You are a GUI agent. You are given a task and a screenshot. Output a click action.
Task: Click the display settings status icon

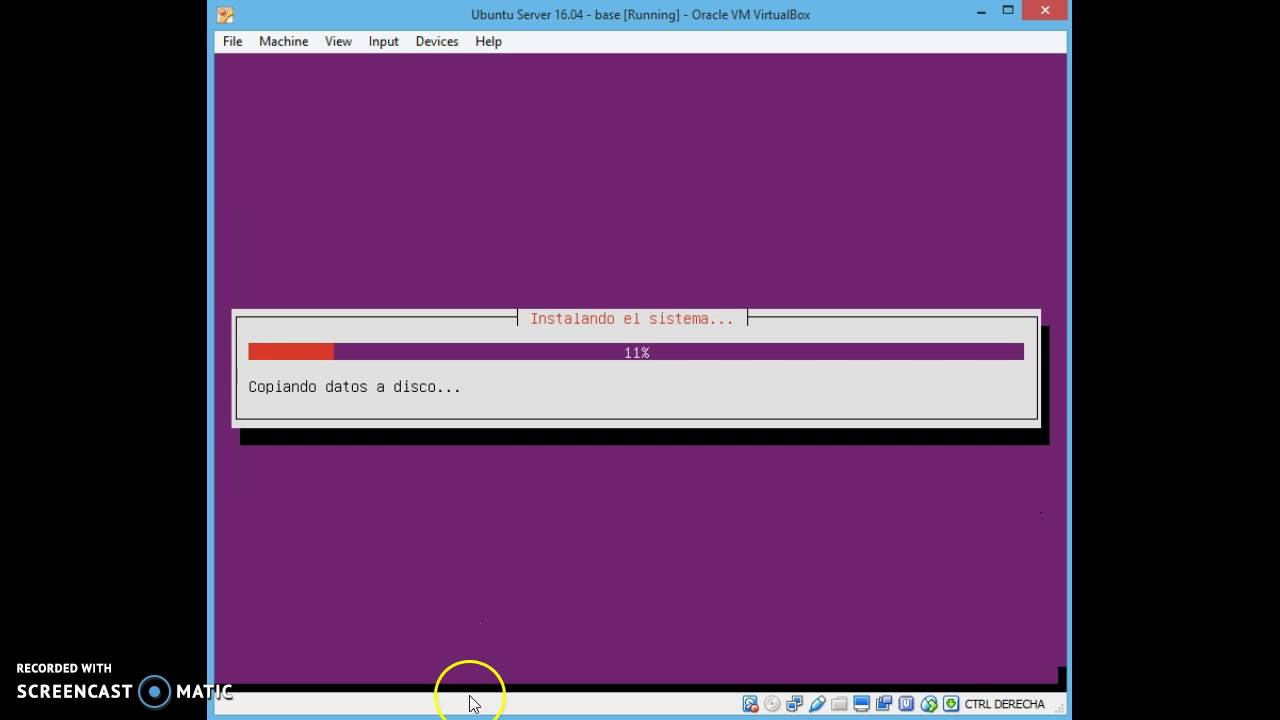pos(861,704)
